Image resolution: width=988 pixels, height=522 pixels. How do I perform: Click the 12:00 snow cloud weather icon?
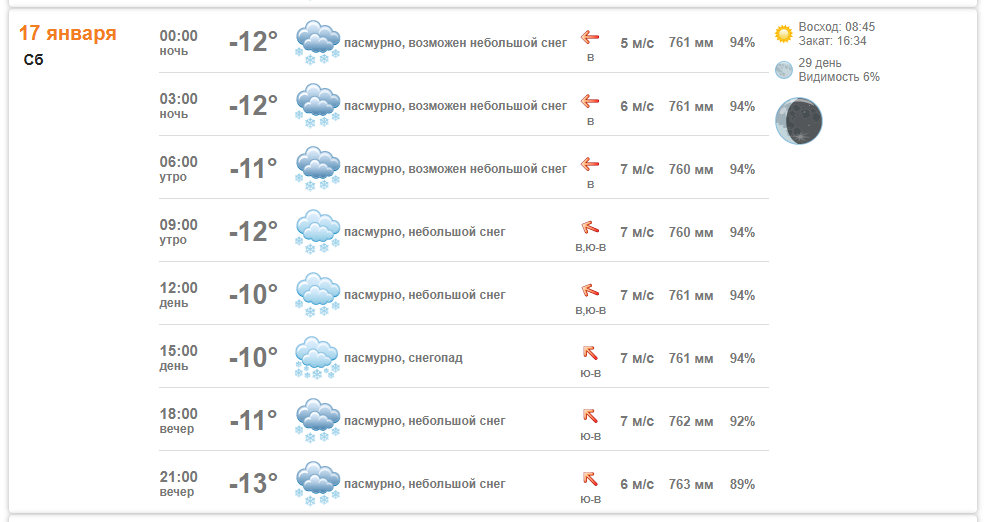318,294
